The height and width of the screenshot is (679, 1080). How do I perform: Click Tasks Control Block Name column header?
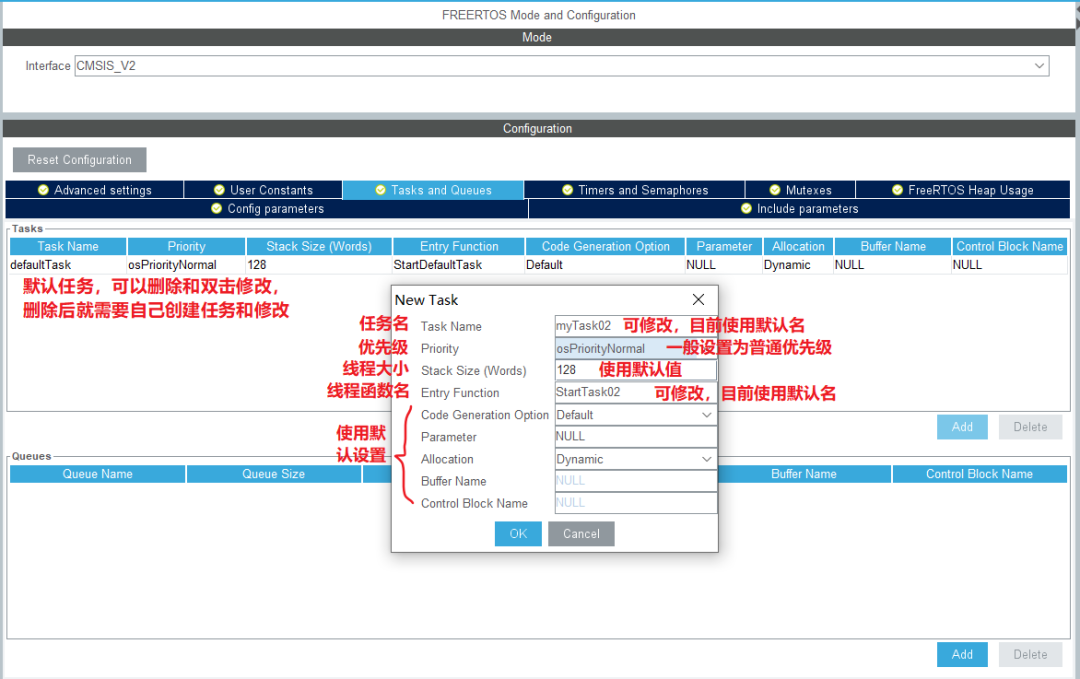[x=1010, y=247]
